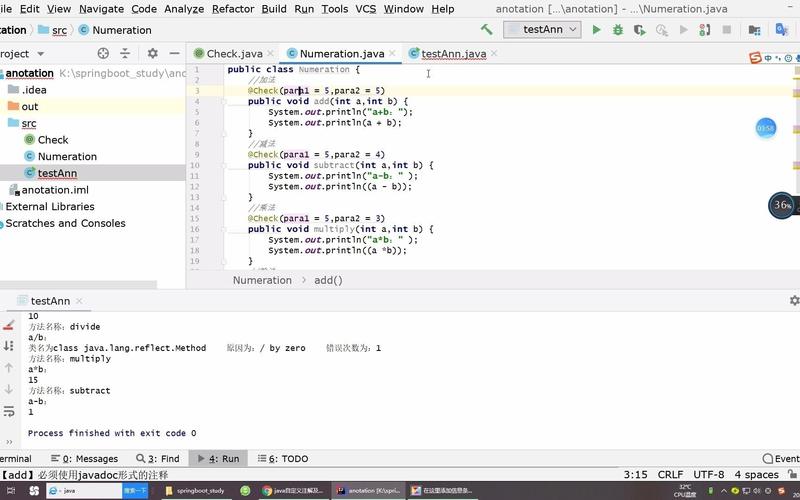Expand External Libraries node
This screenshot has width=800, height=500.
click(49, 207)
